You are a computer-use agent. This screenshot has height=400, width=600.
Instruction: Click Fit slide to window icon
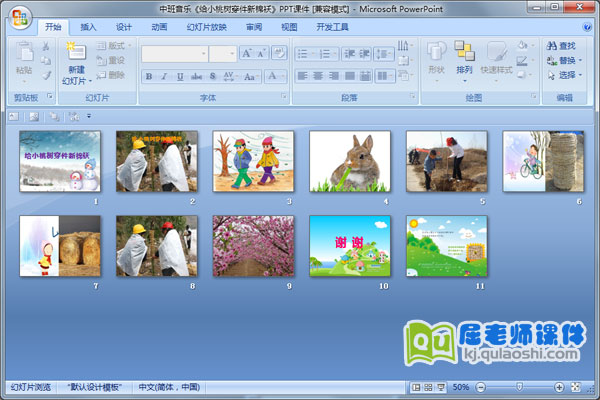point(576,387)
